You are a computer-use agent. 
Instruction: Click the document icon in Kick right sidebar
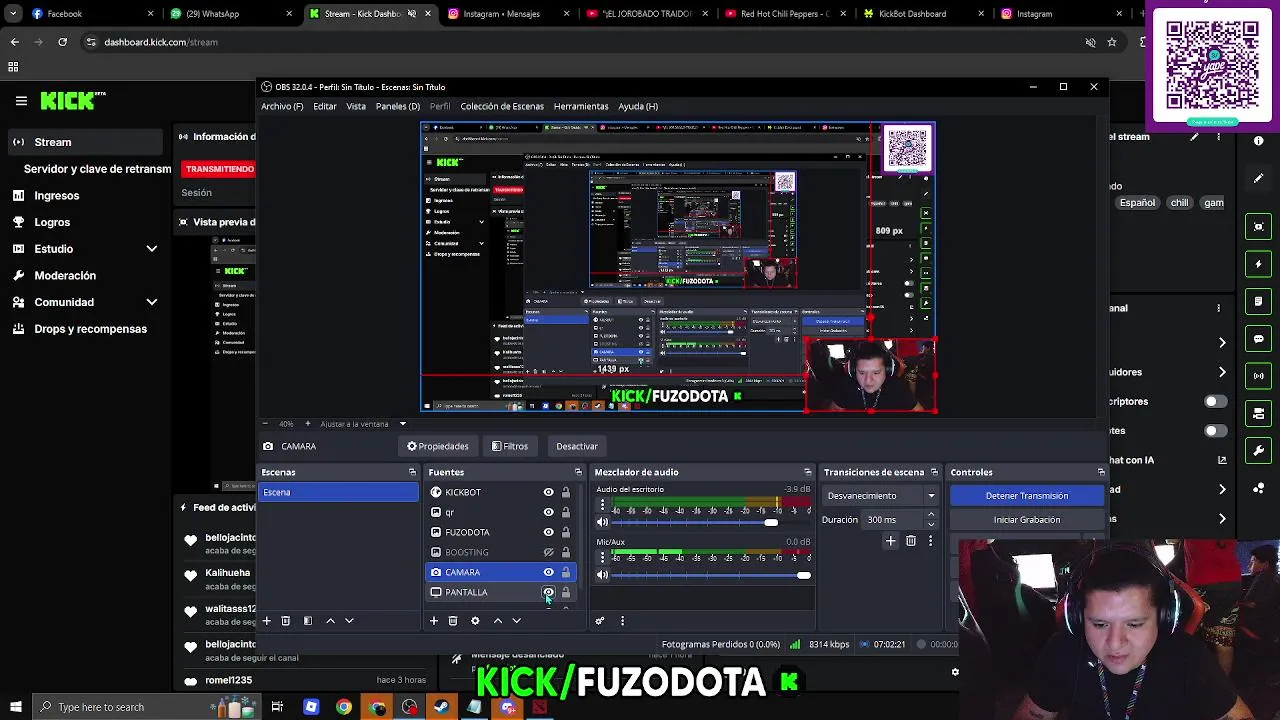tap(1259, 301)
